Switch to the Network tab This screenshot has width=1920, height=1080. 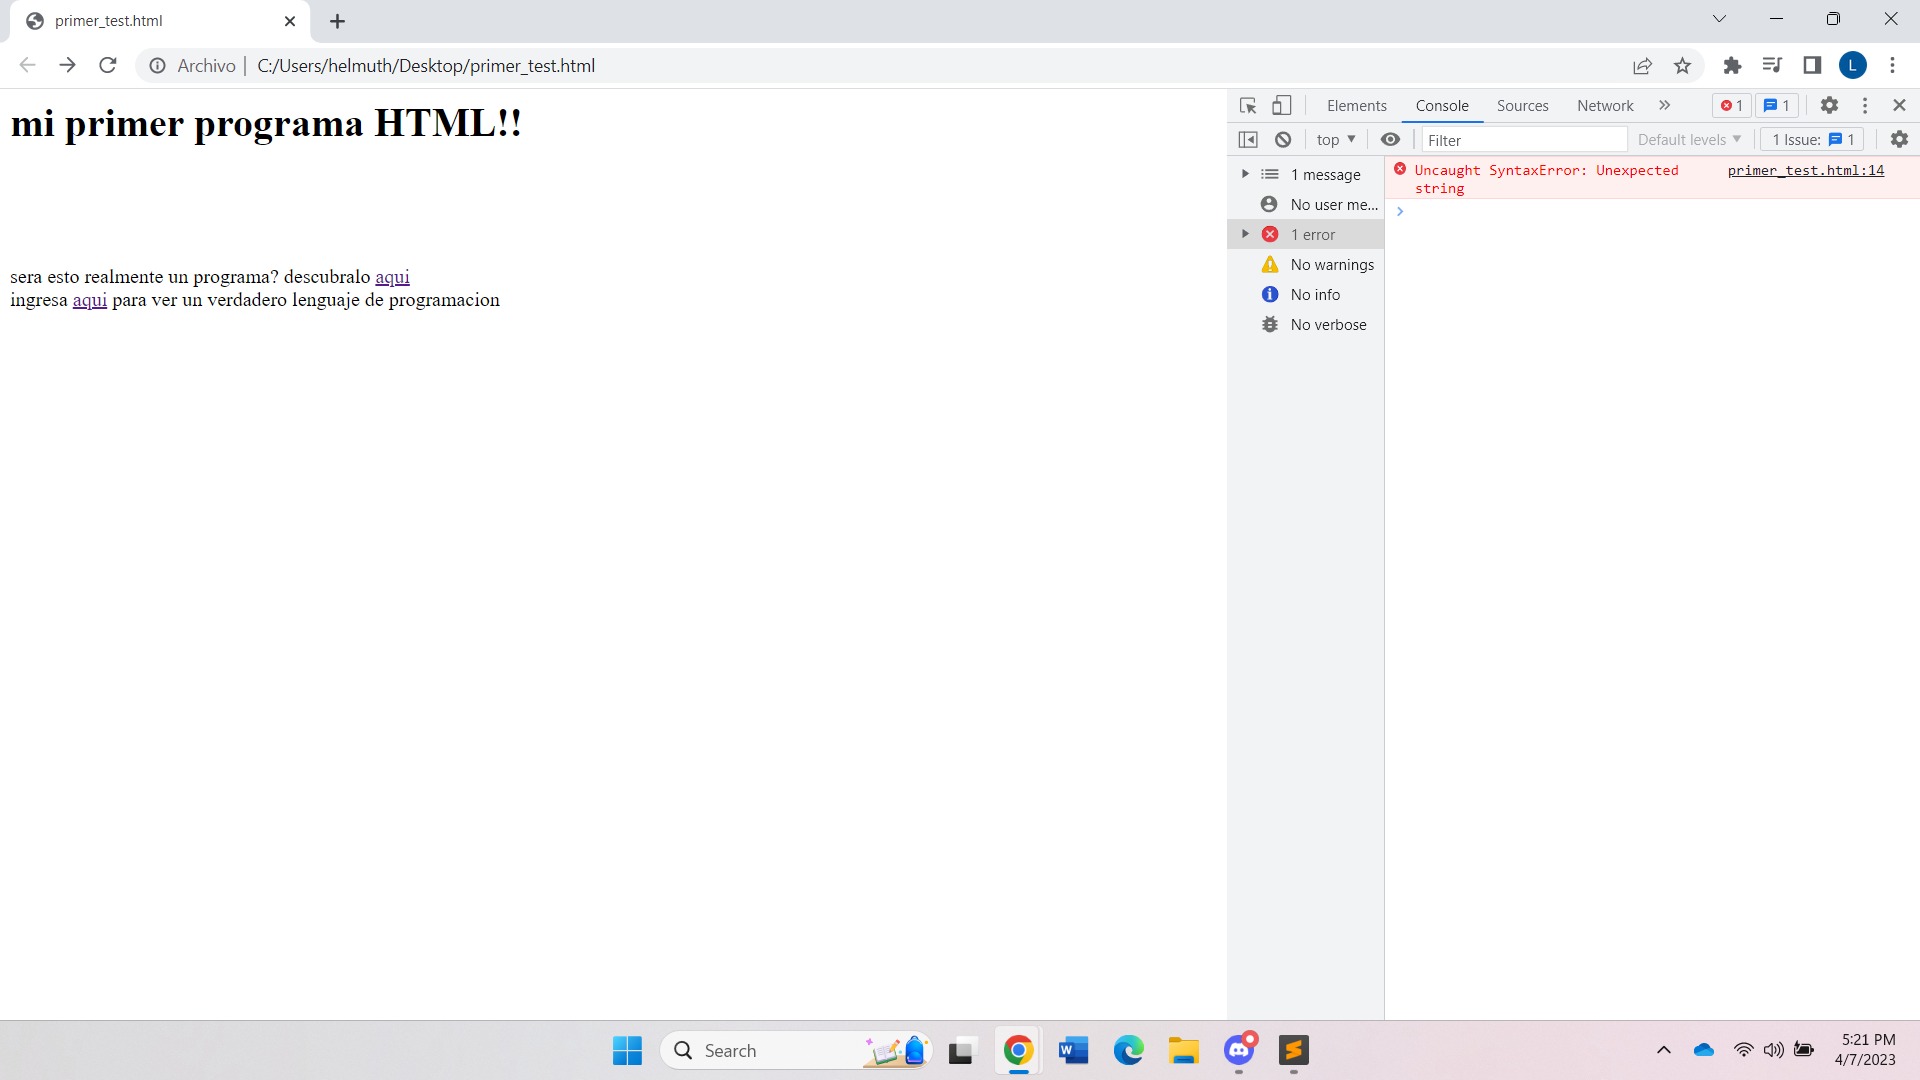click(x=1605, y=105)
